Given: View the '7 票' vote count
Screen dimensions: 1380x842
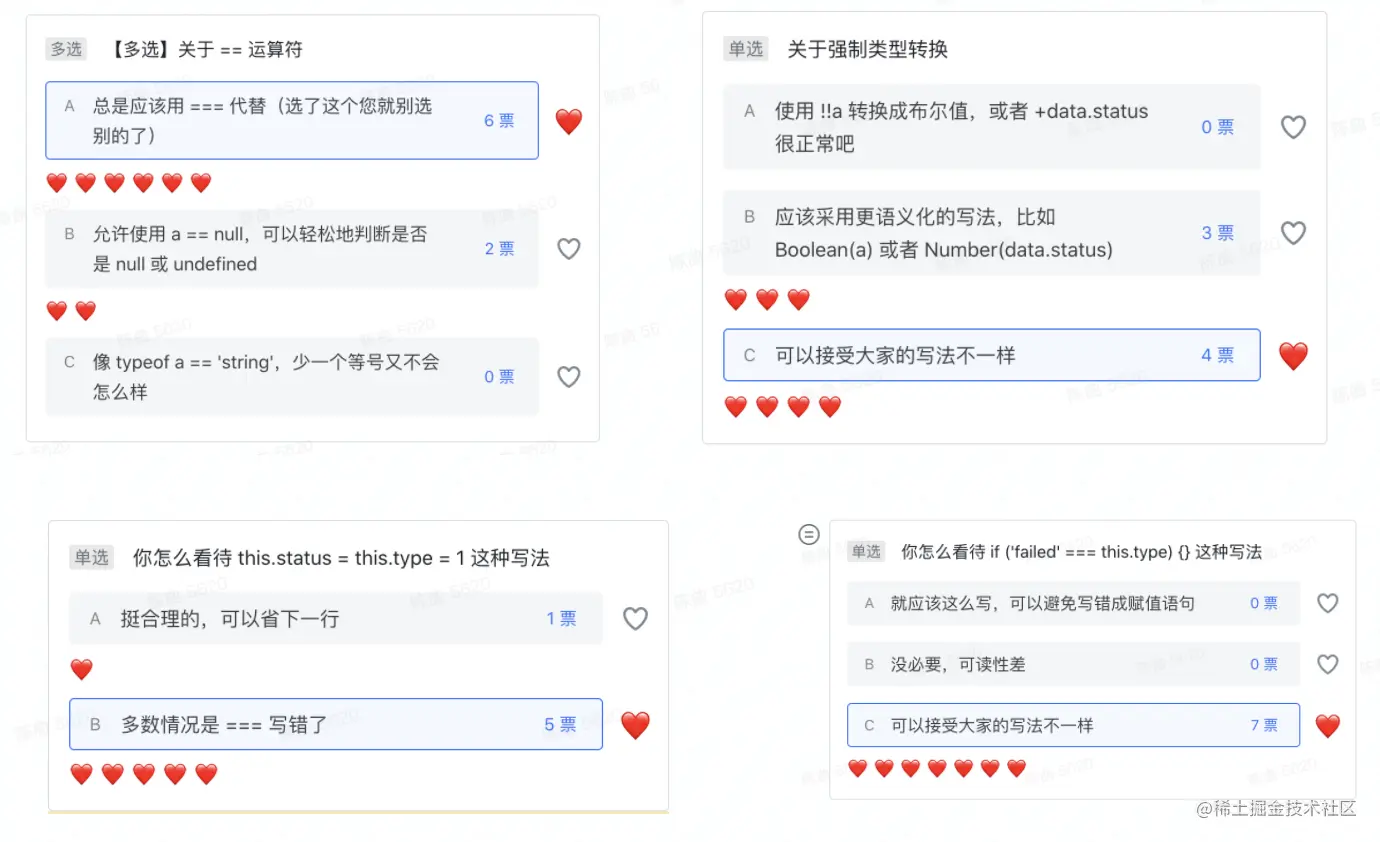Looking at the screenshot, I should [x=1264, y=725].
